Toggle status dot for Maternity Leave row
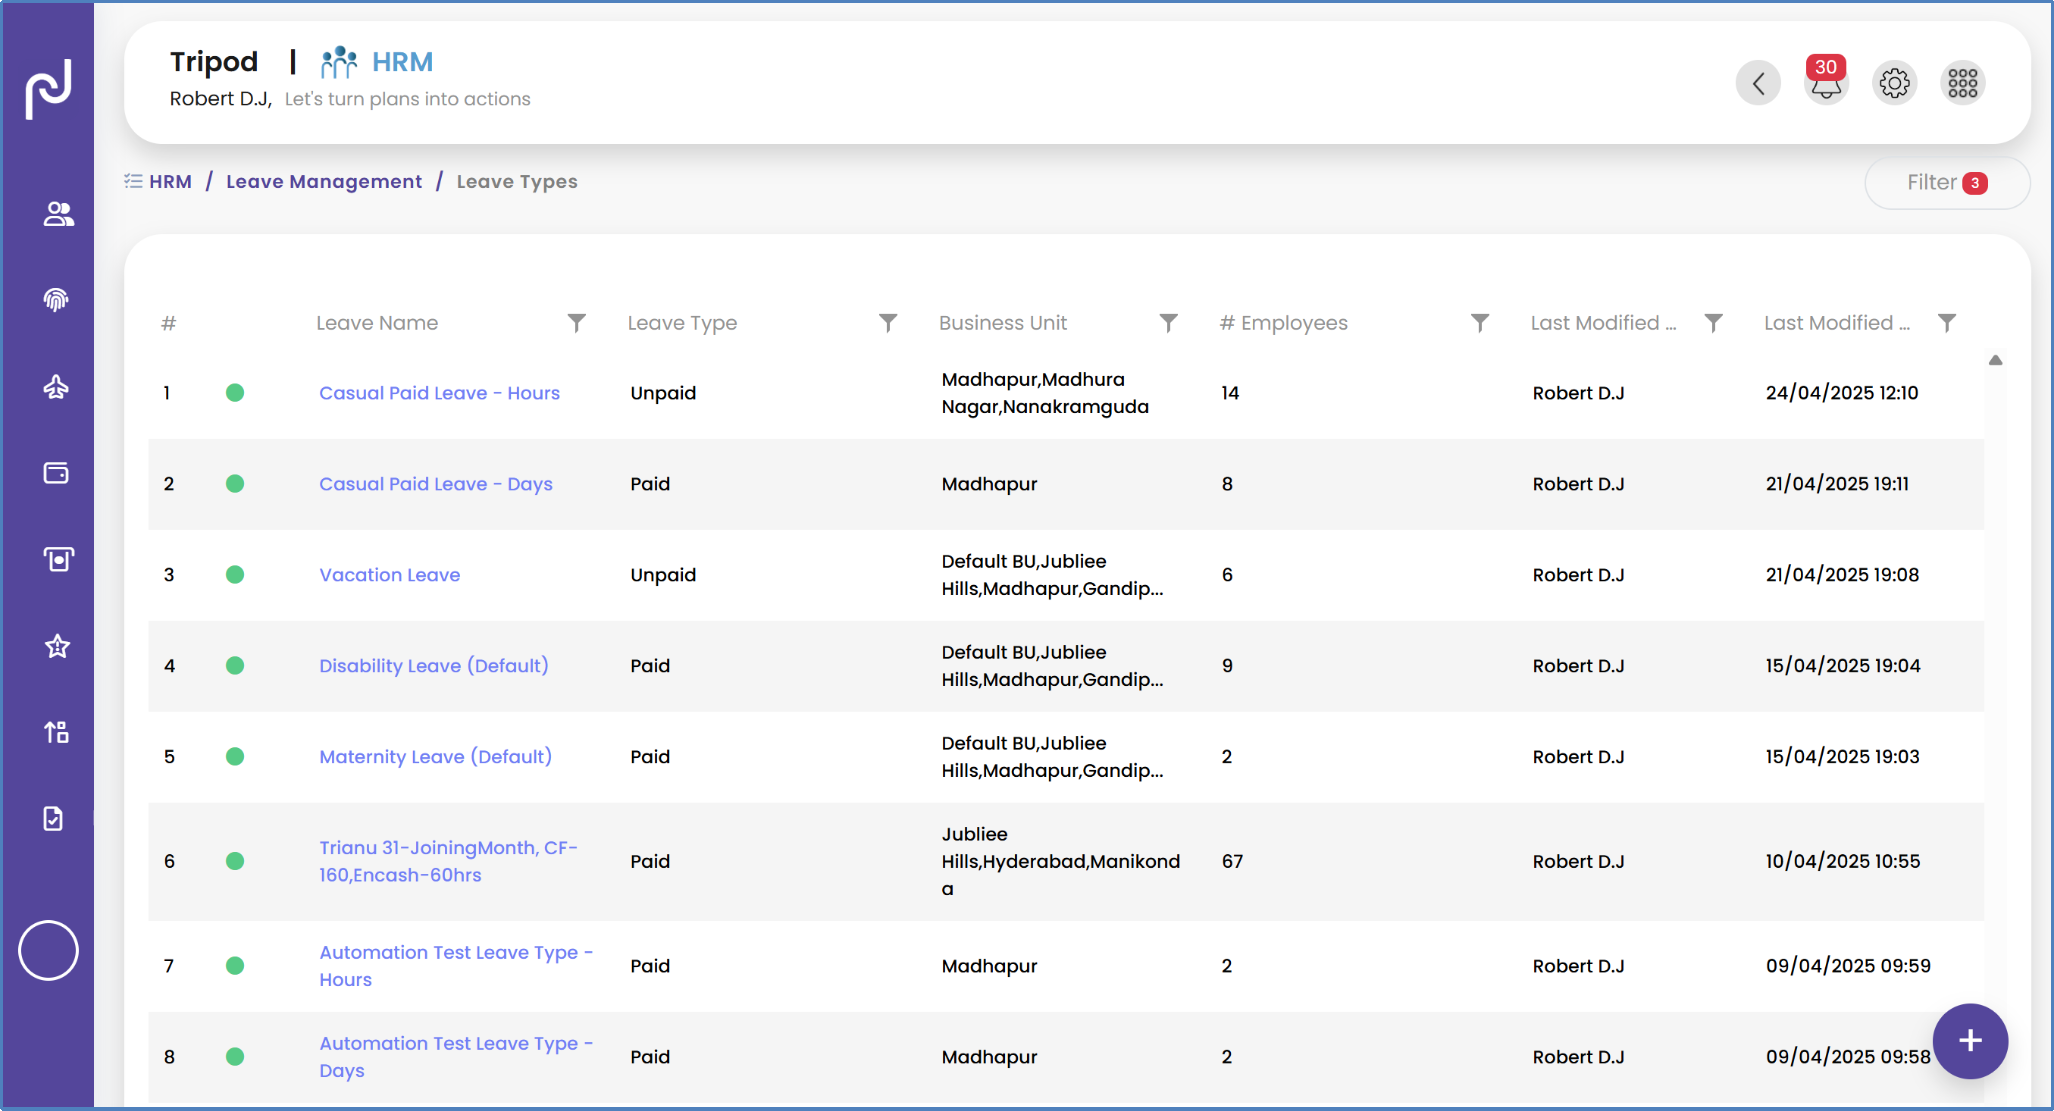The image size is (2054, 1111). click(x=235, y=757)
